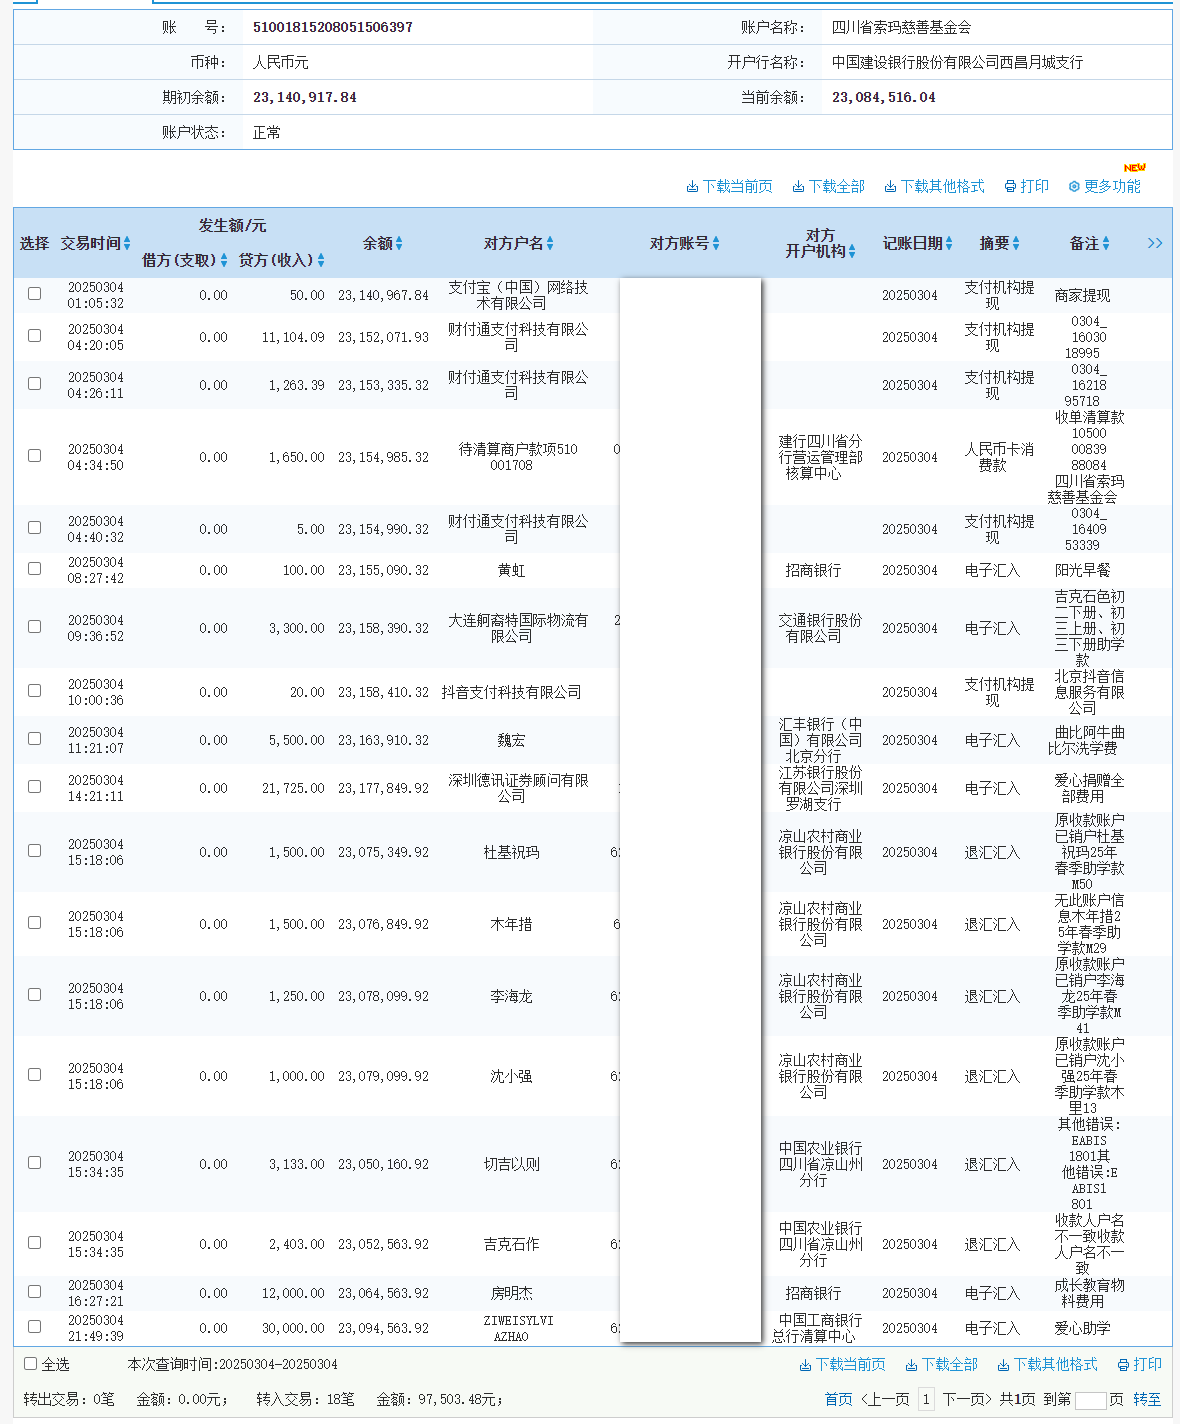
Task: Click current page number 1
Action: pyautogui.click(x=926, y=1400)
